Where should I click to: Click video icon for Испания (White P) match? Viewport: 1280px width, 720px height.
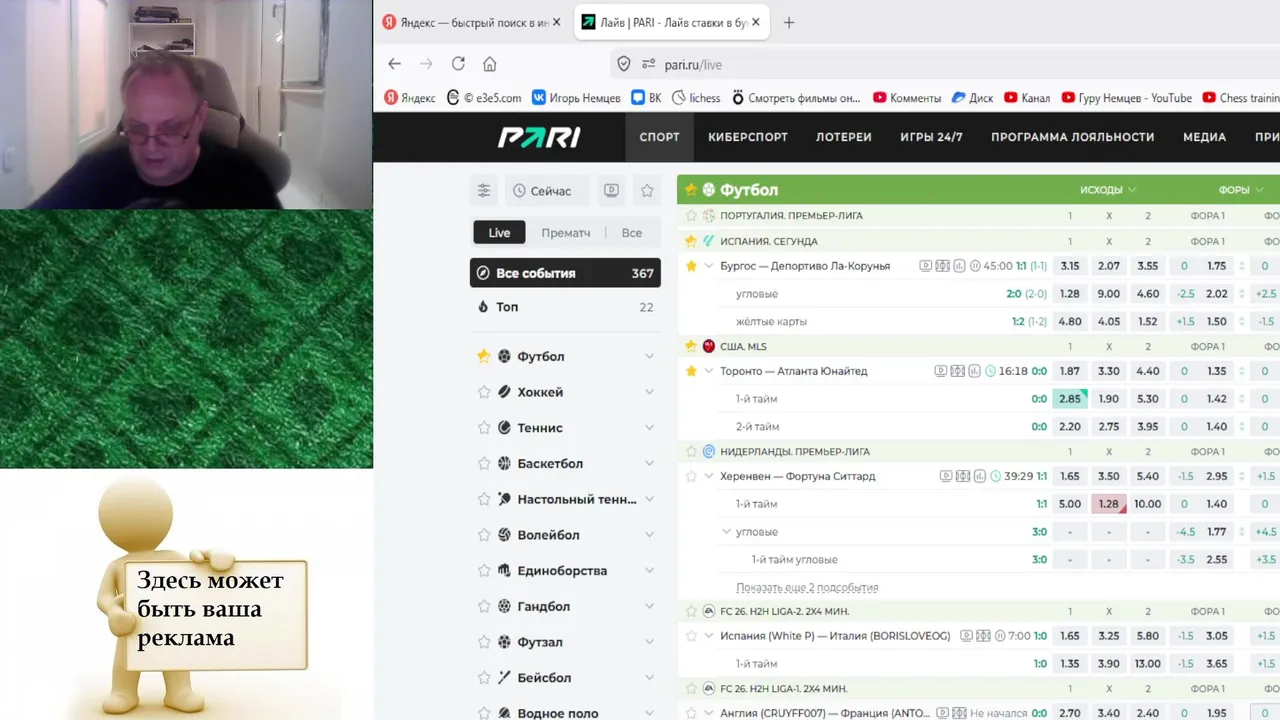(x=966, y=635)
